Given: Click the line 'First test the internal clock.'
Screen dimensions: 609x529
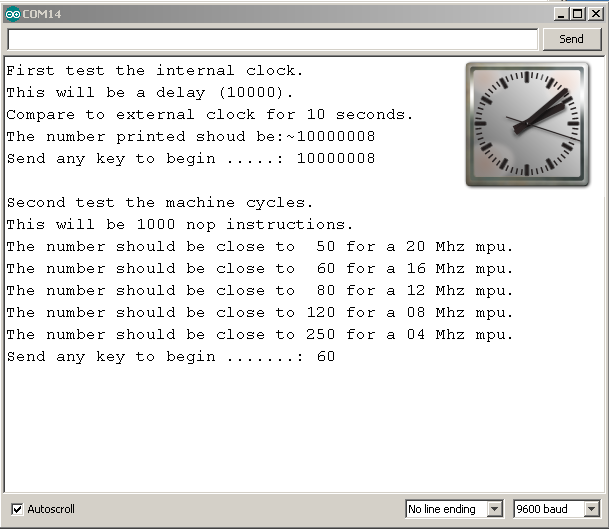Looking at the screenshot, I should pyautogui.click(x=155, y=71).
